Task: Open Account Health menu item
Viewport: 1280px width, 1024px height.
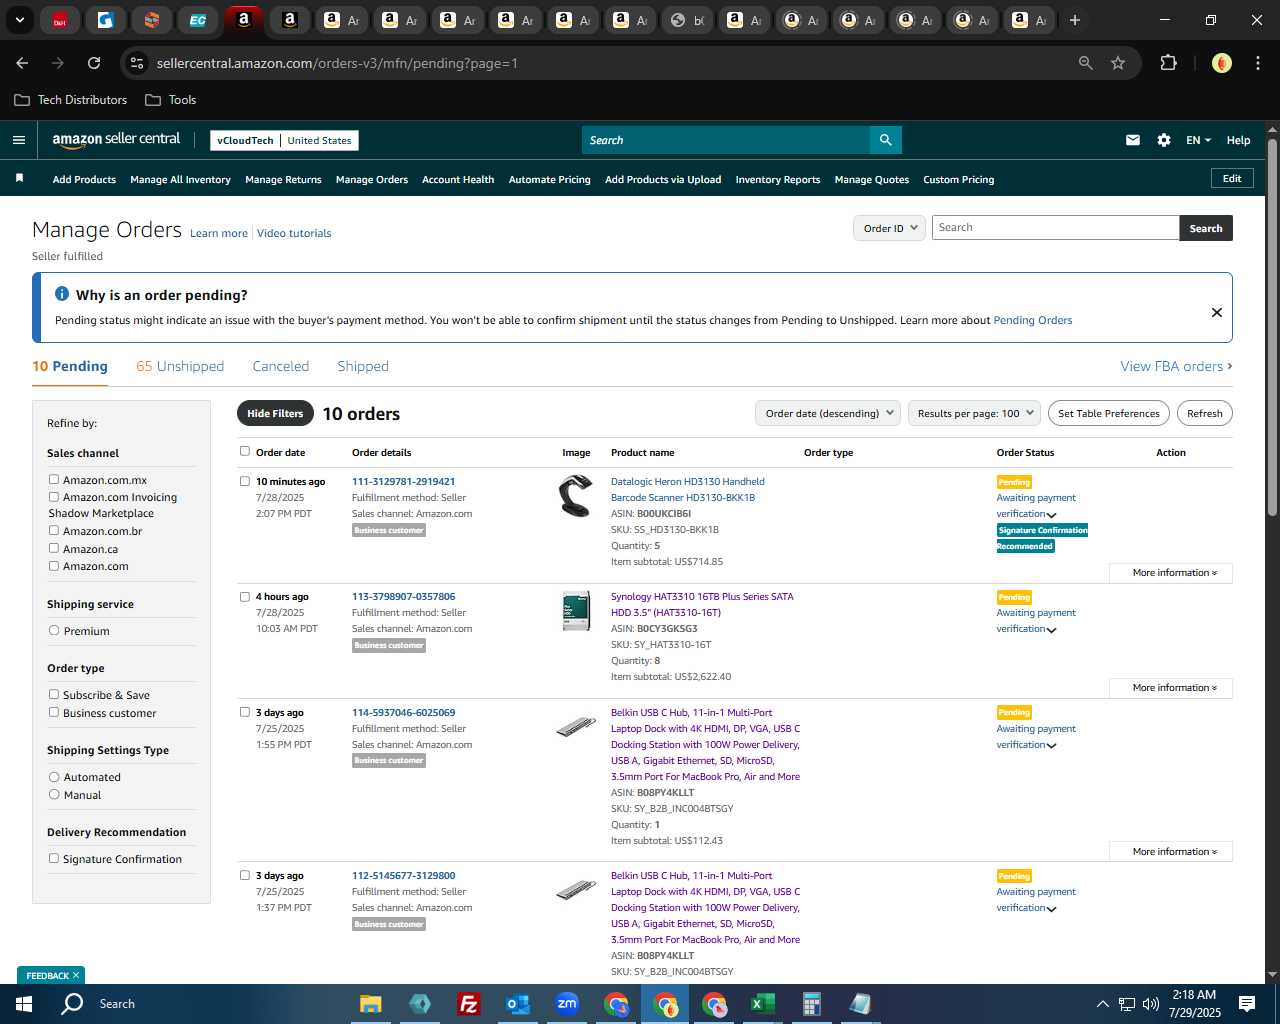Action: click(458, 180)
